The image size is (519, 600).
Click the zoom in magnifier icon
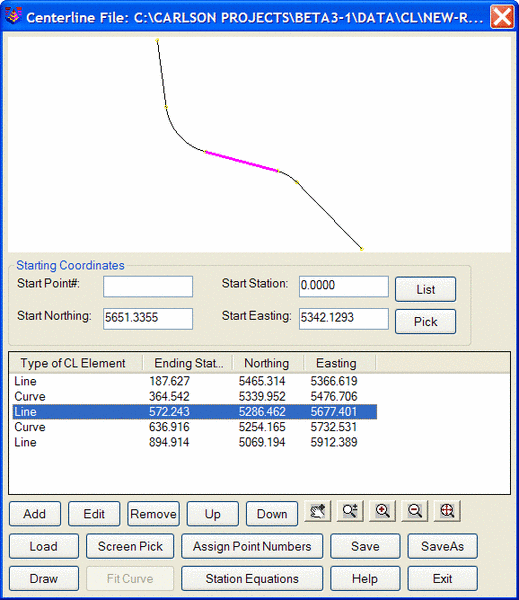point(382,511)
